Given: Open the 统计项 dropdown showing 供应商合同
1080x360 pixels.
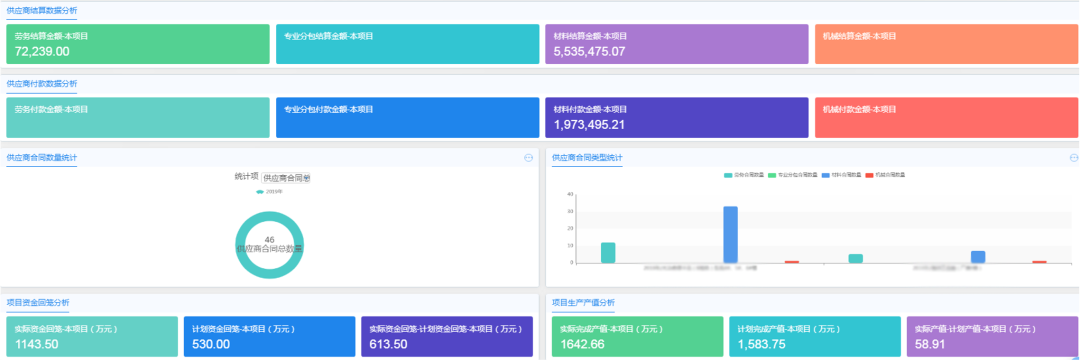Looking at the screenshot, I should tap(286, 178).
